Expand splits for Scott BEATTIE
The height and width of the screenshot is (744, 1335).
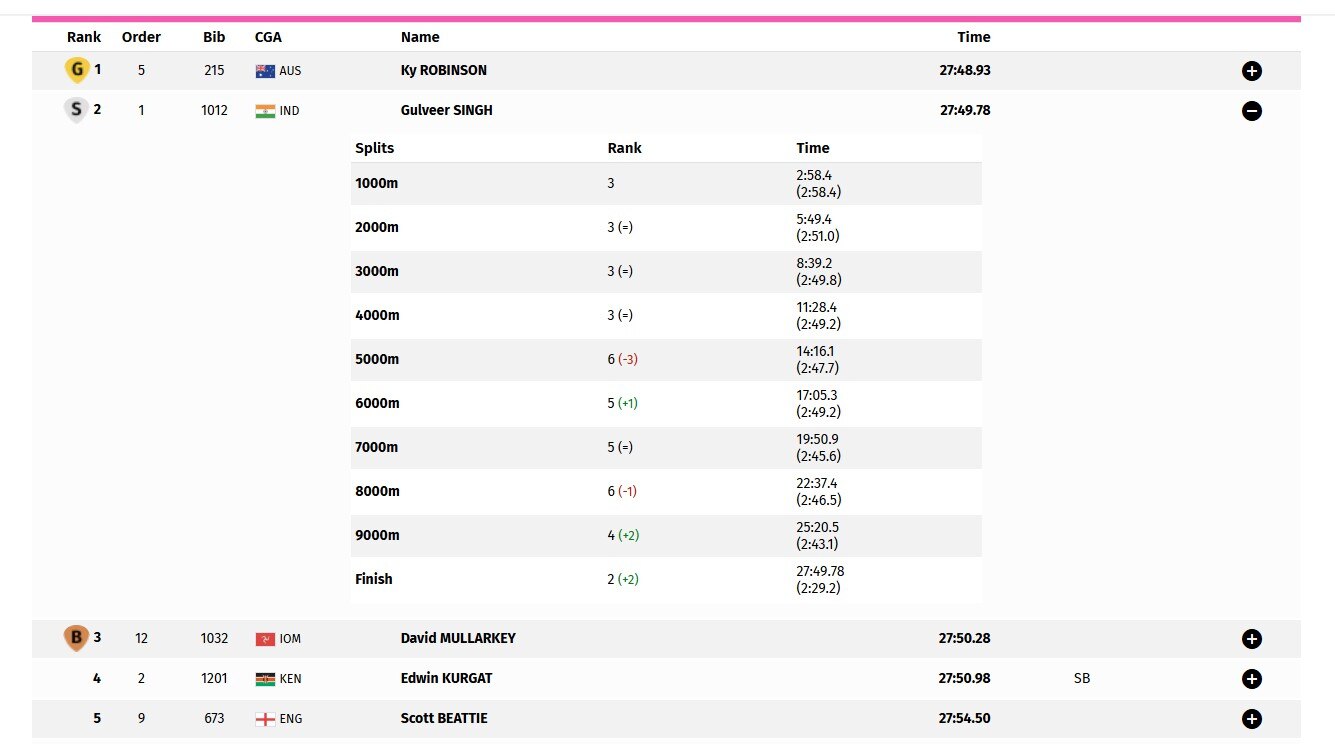[1251, 719]
